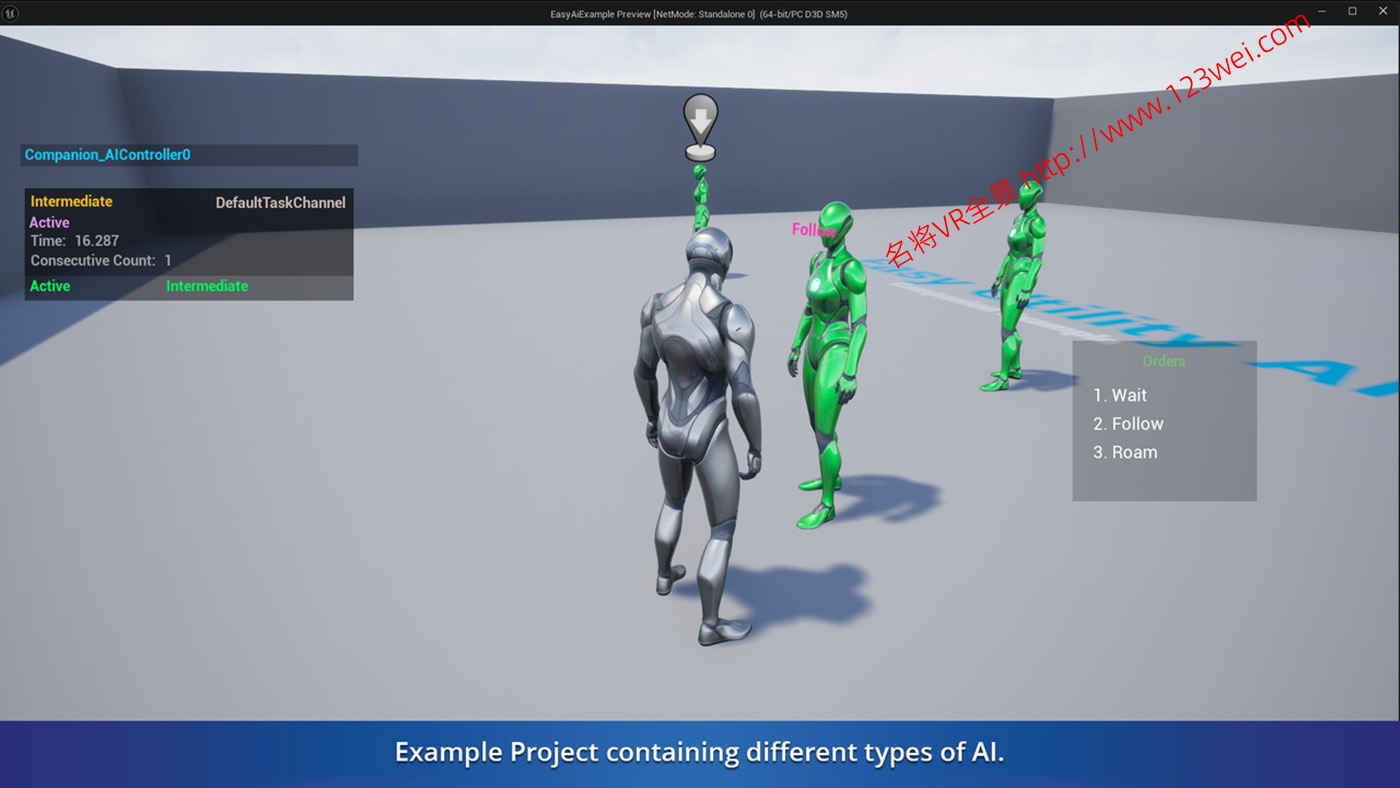Issue the '3. Roam' command
This screenshot has width=1400, height=788.
point(1125,452)
